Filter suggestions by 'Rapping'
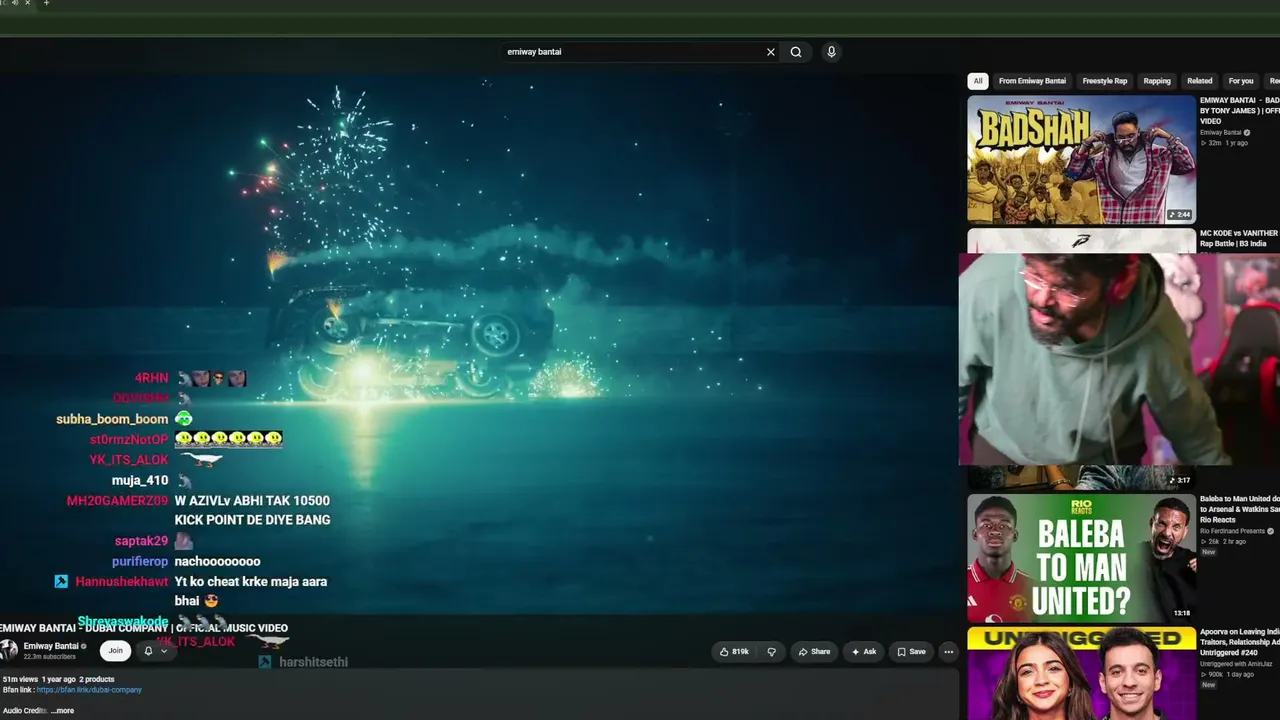The image size is (1280, 720). click(1157, 81)
